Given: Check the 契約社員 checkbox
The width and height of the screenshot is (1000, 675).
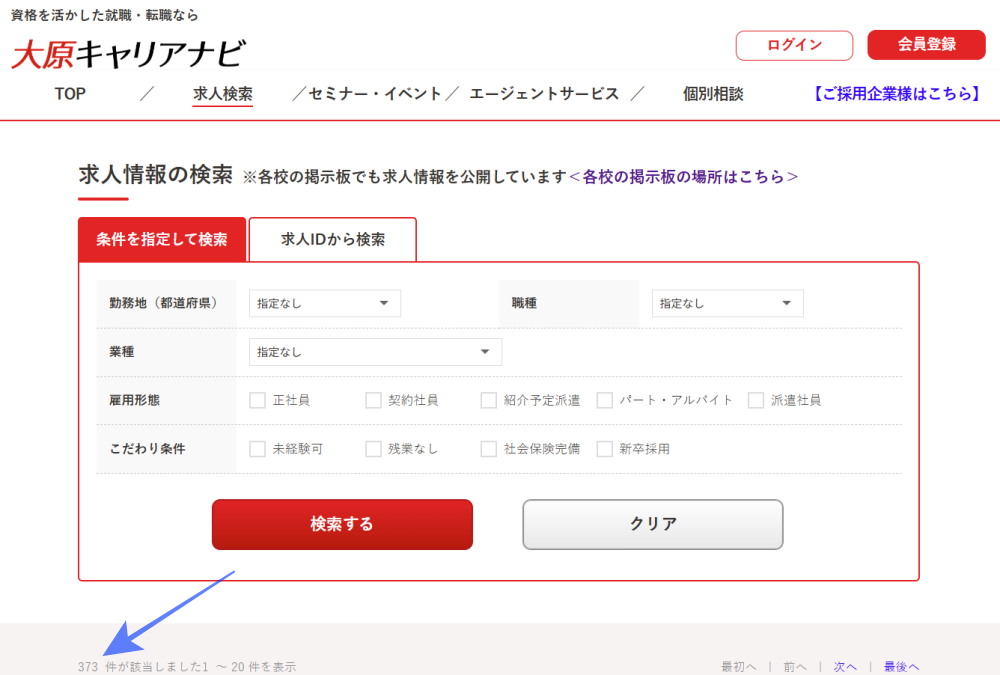Looking at the screenshot, I should click(x=373, y=400).
